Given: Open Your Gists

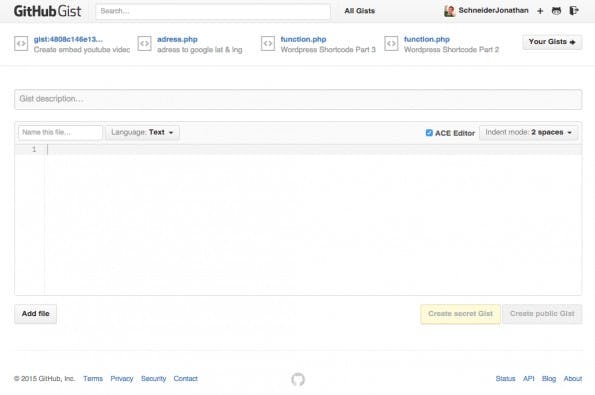Looking at the screenshot, I should point(552,42).
